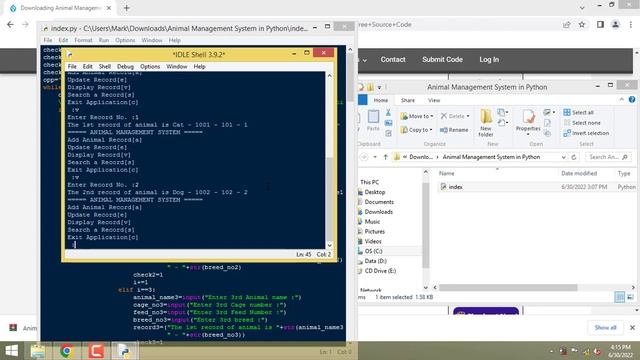
Task: Create a New folder in Explorer
Action: pos(486,123)
